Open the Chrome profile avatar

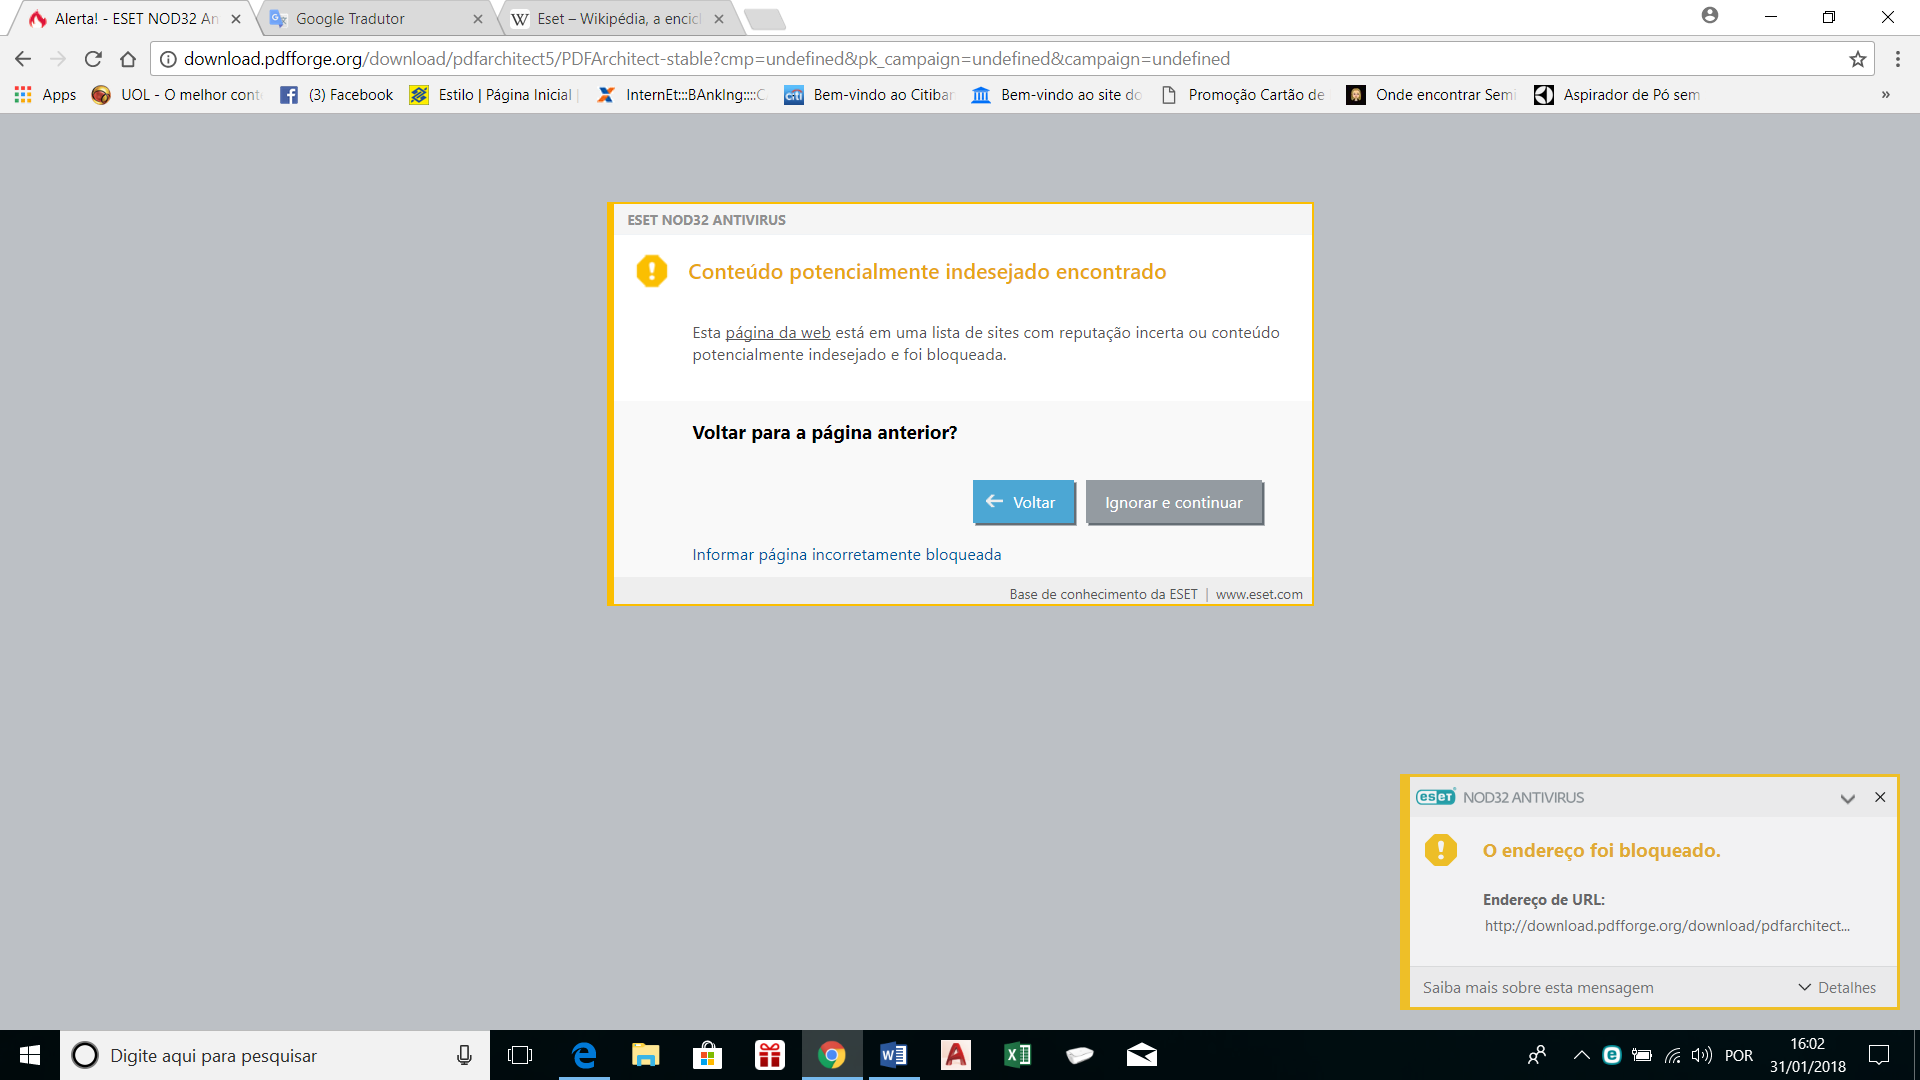click(x=1710, y=16)
